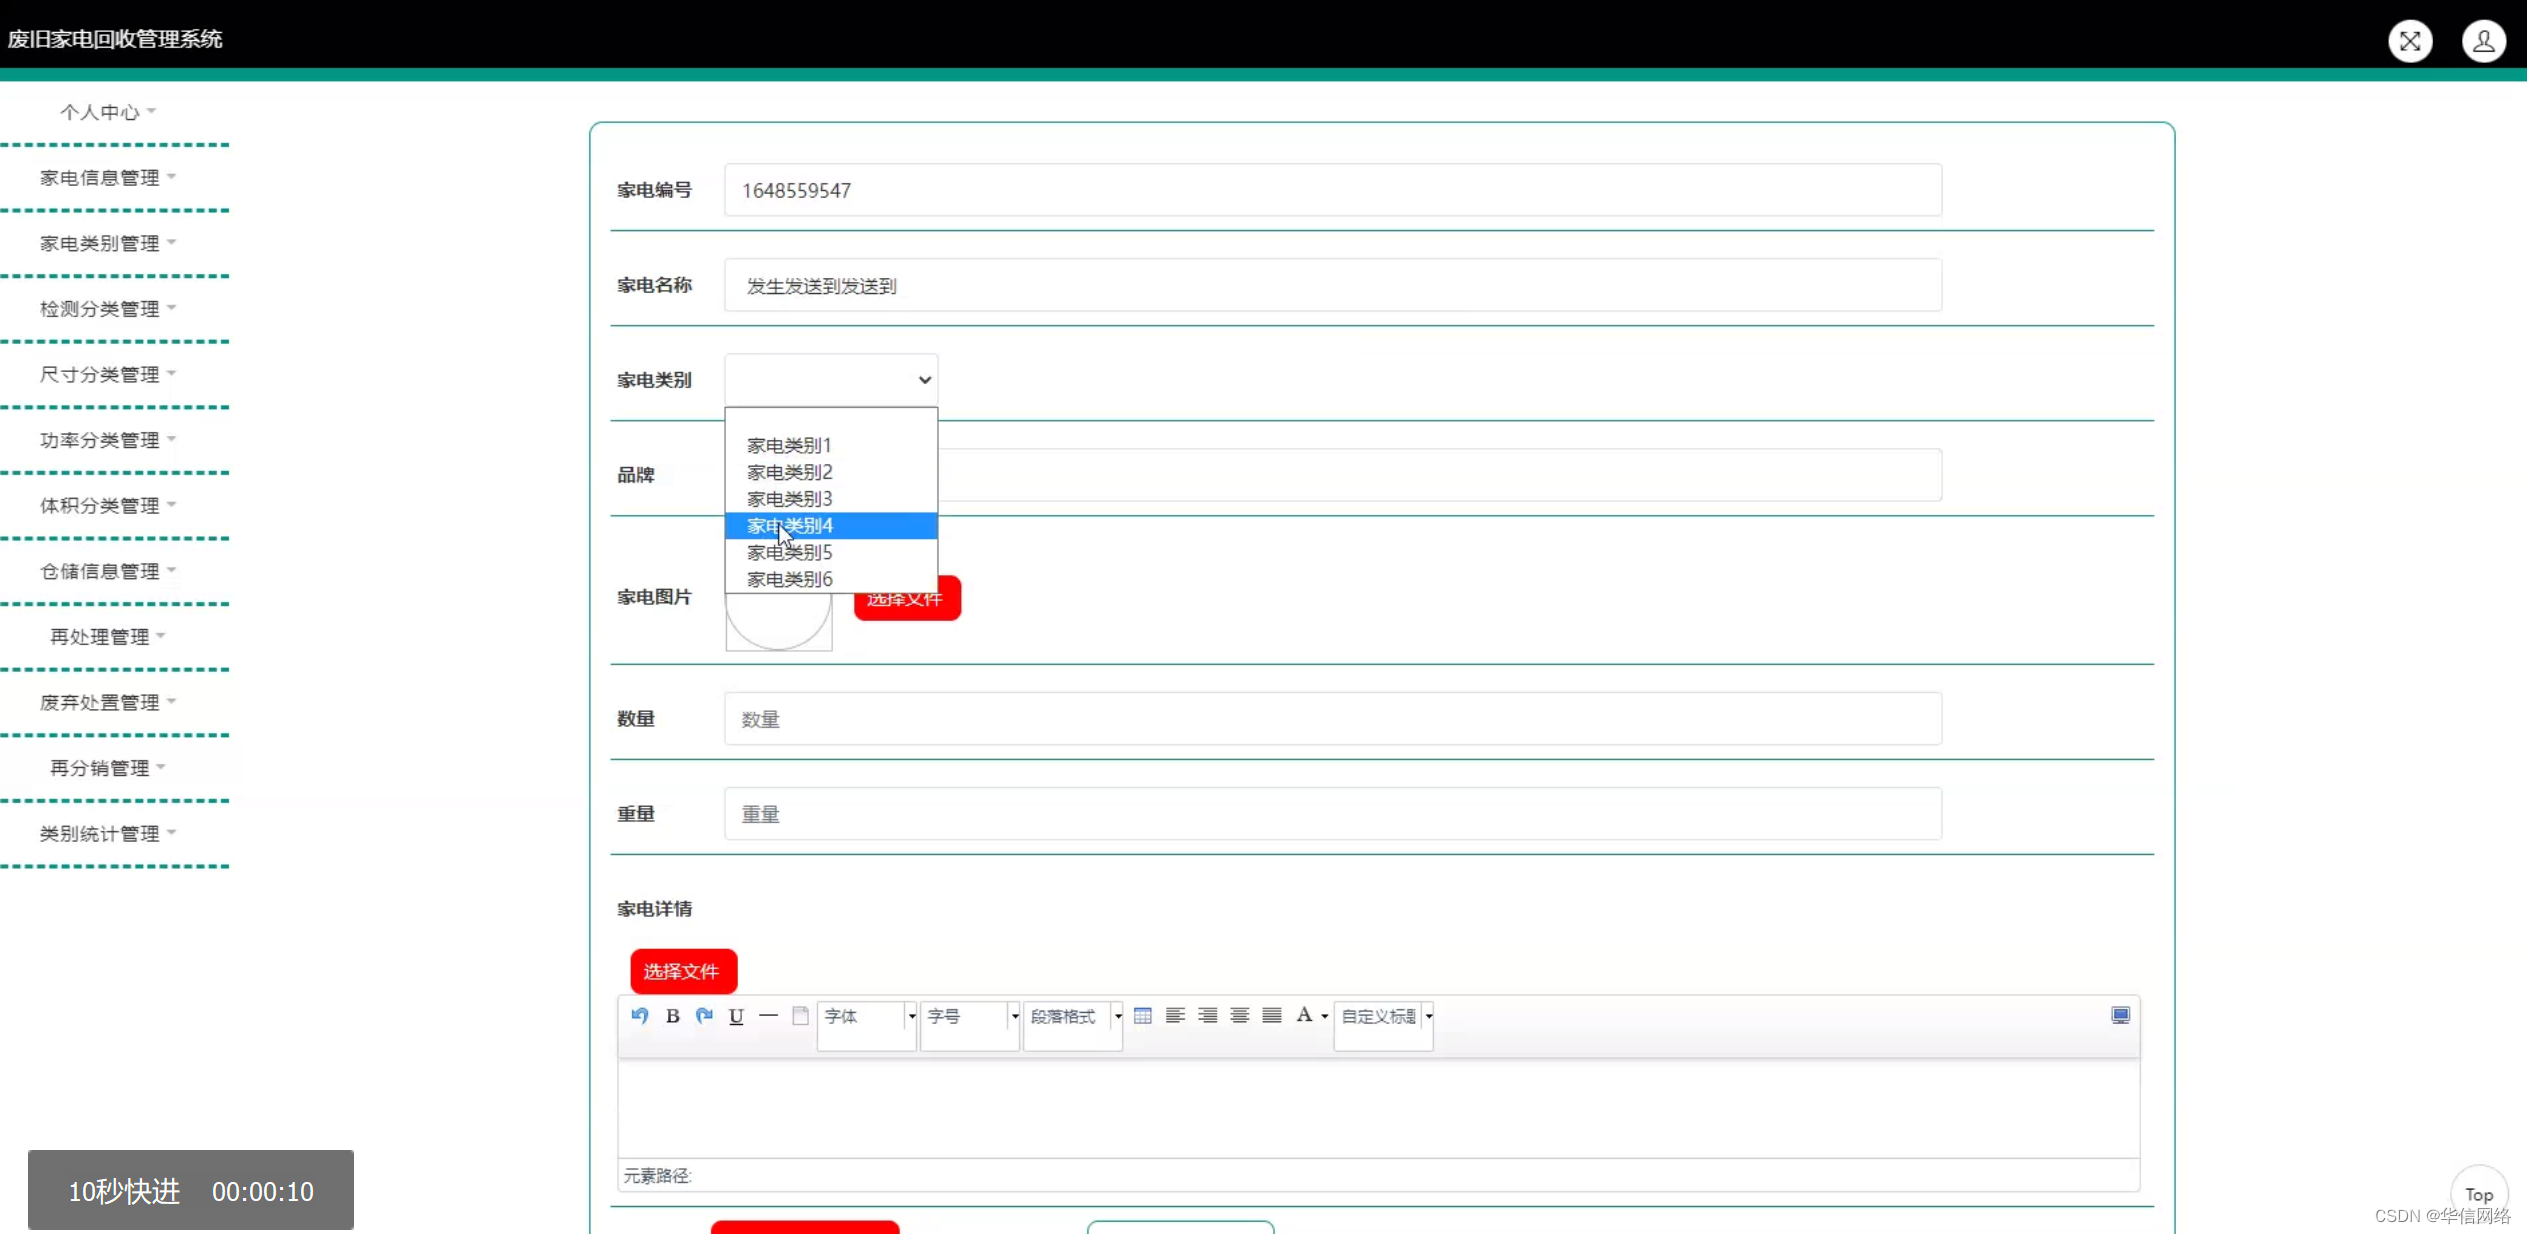Open the user profile icon in header

(x=2483, y=41)
